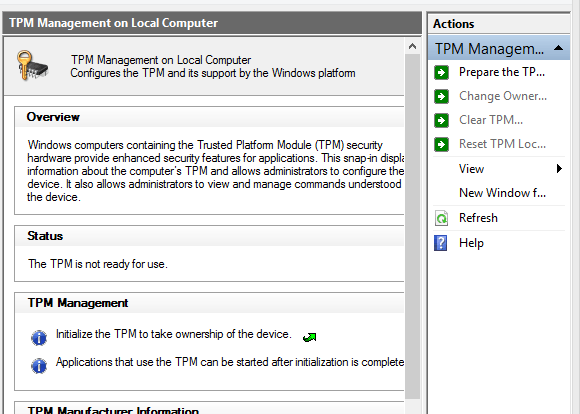580x414 pixels.
Task: Open Prepare the TPM action
Action: 502,72
